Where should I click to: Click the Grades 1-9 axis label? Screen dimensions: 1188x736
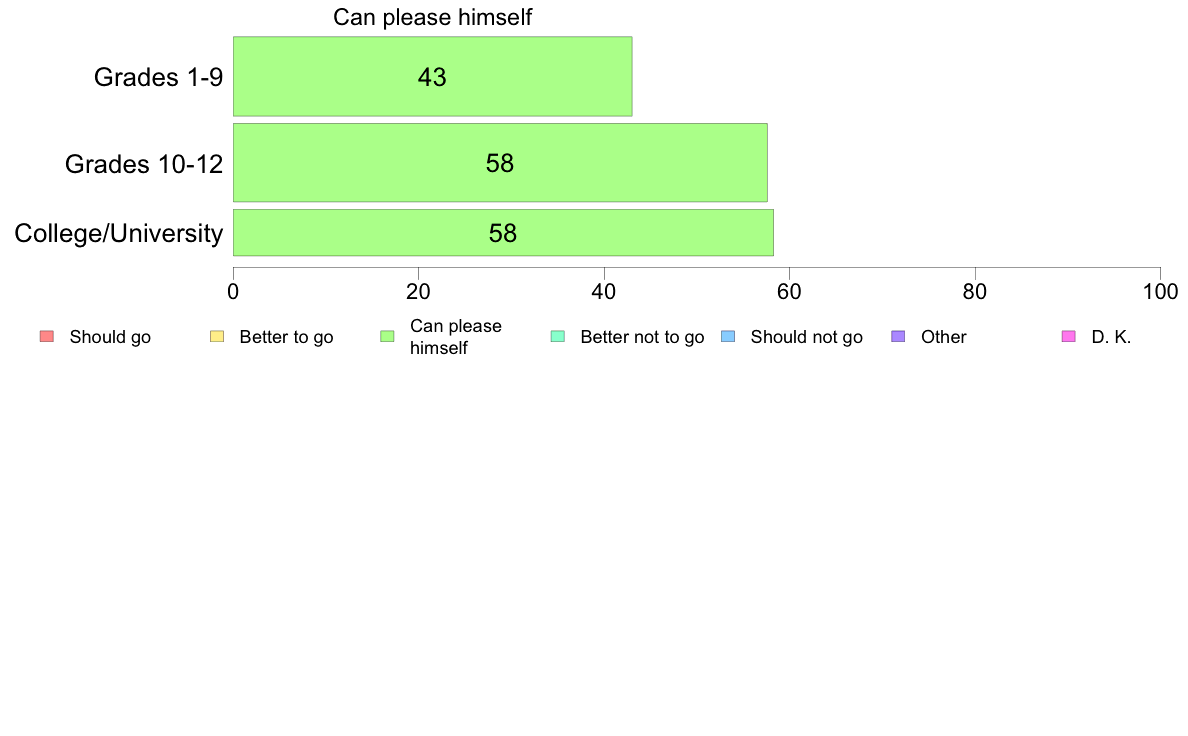click(x=158, y=77)
